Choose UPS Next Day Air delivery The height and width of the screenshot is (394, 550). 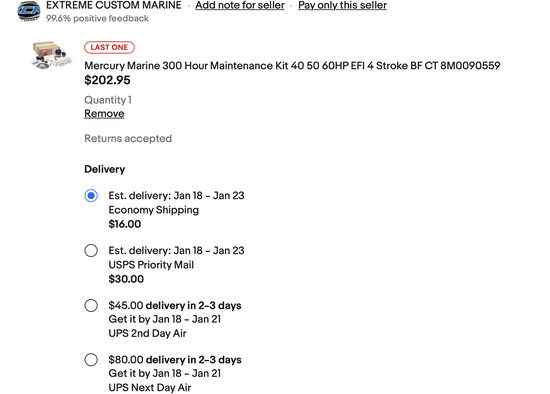click(91, 360)
